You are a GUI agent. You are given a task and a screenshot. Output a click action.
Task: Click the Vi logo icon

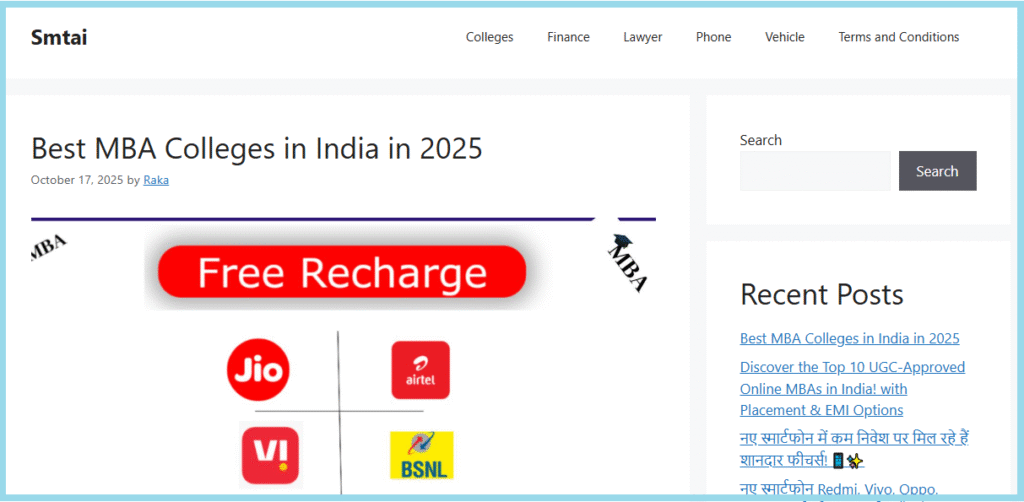[x=271, y=455]
